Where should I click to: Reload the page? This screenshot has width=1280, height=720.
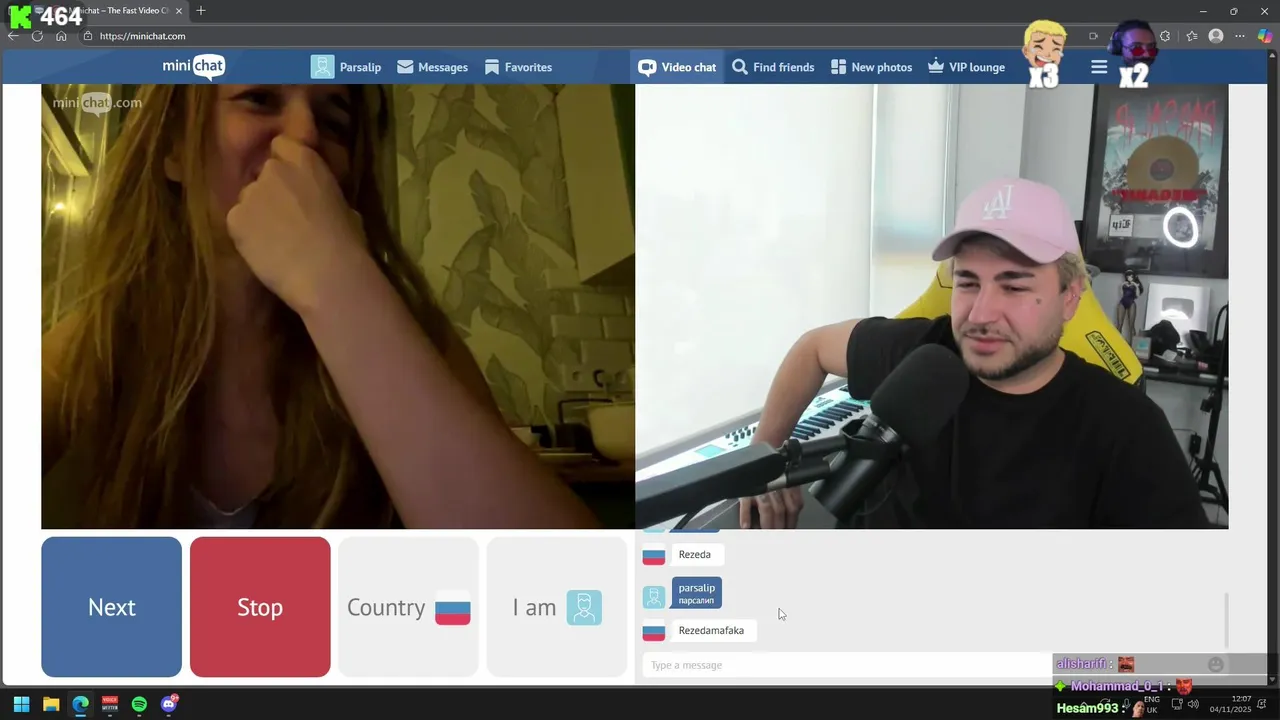coord(37,36)
